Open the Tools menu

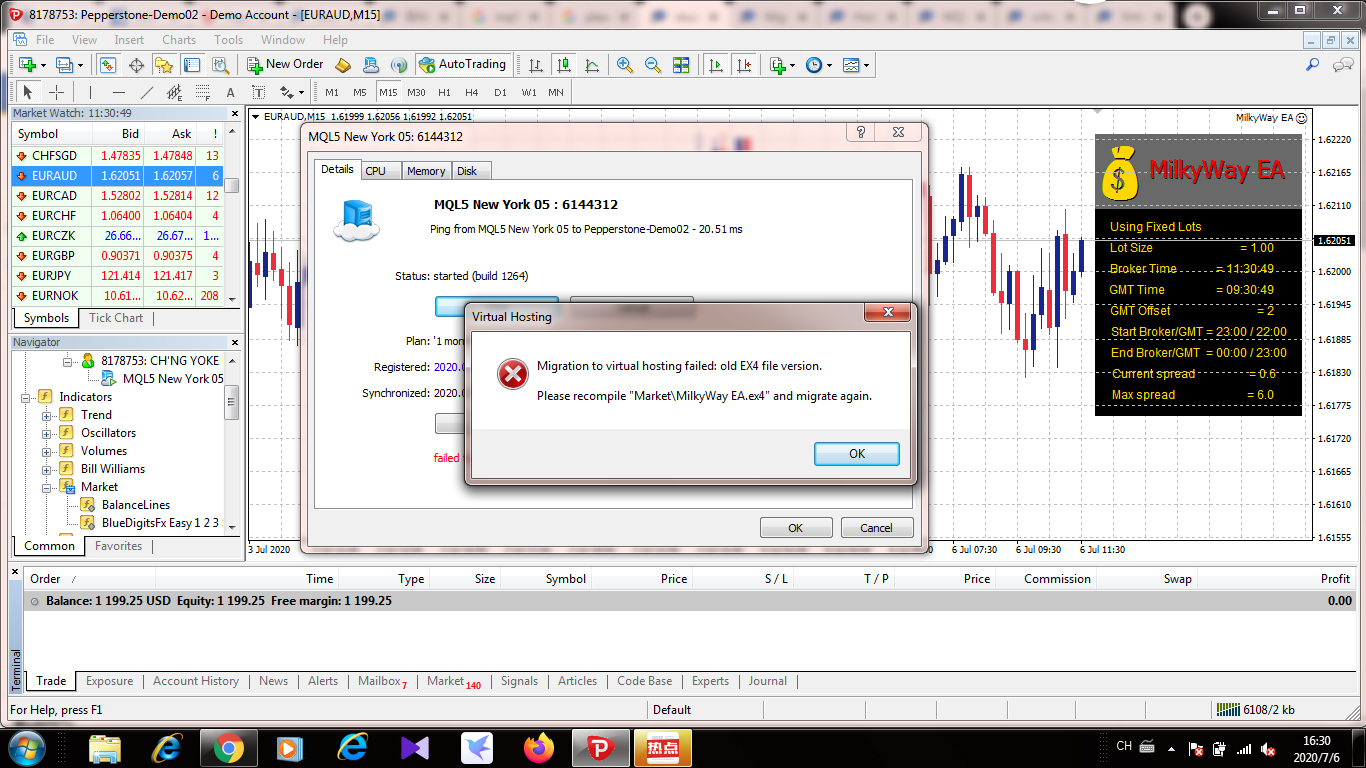pyautogui.click(x=229, y=40)
